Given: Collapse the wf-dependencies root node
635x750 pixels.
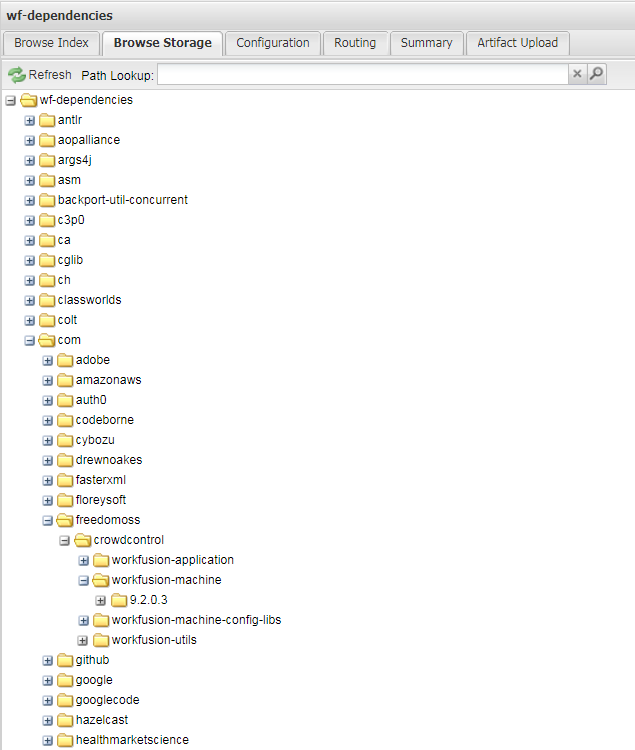Looking at the screenshot, I should point(11,100).
